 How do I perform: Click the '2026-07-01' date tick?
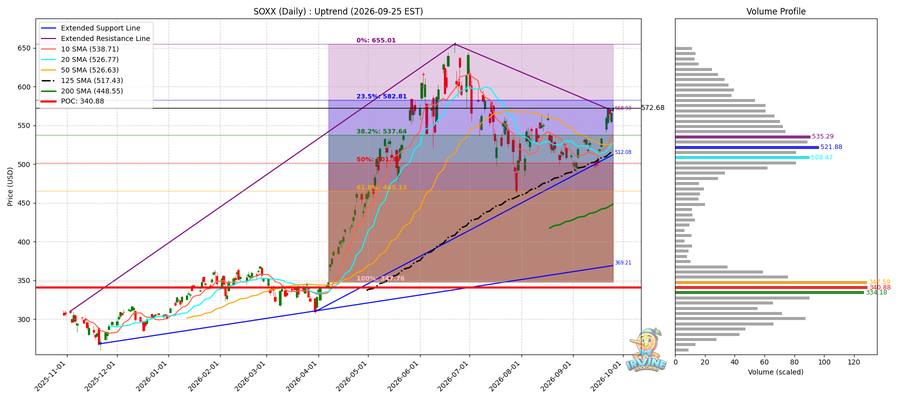[x=455, y=375]
